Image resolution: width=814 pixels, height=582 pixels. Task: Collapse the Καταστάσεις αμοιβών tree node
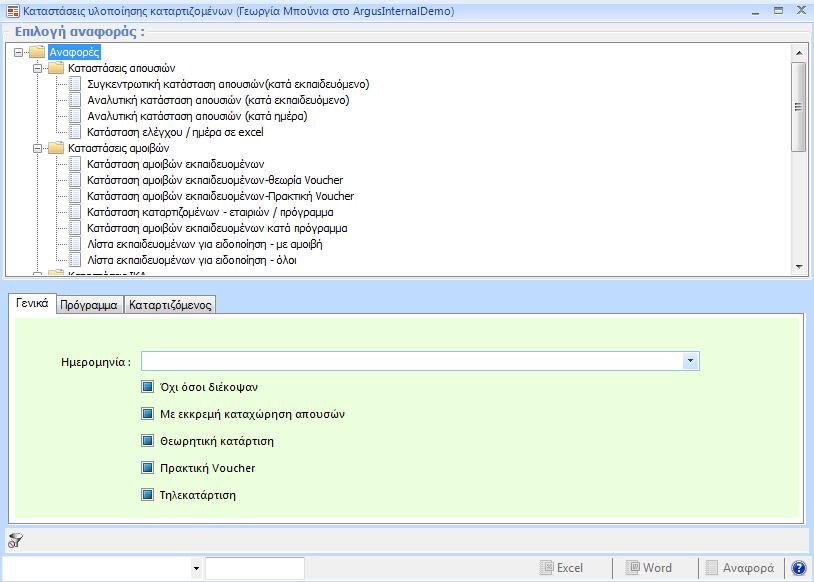38,148
